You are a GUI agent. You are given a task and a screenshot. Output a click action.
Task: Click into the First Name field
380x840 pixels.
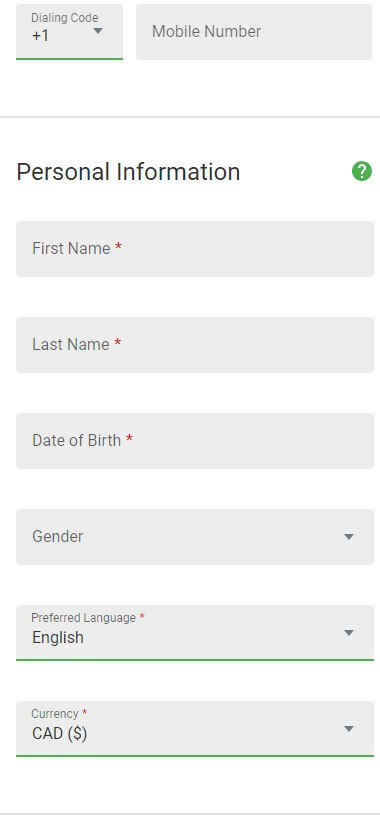pyautogui.click(x=195, y=249)
